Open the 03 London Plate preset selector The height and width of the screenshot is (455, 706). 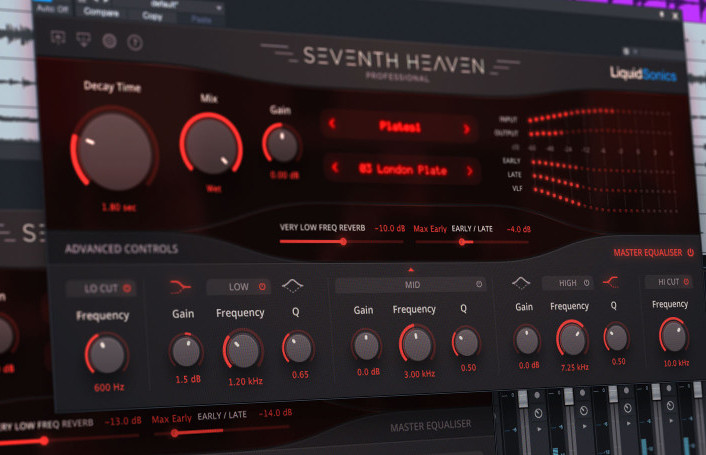click(403, 169)
